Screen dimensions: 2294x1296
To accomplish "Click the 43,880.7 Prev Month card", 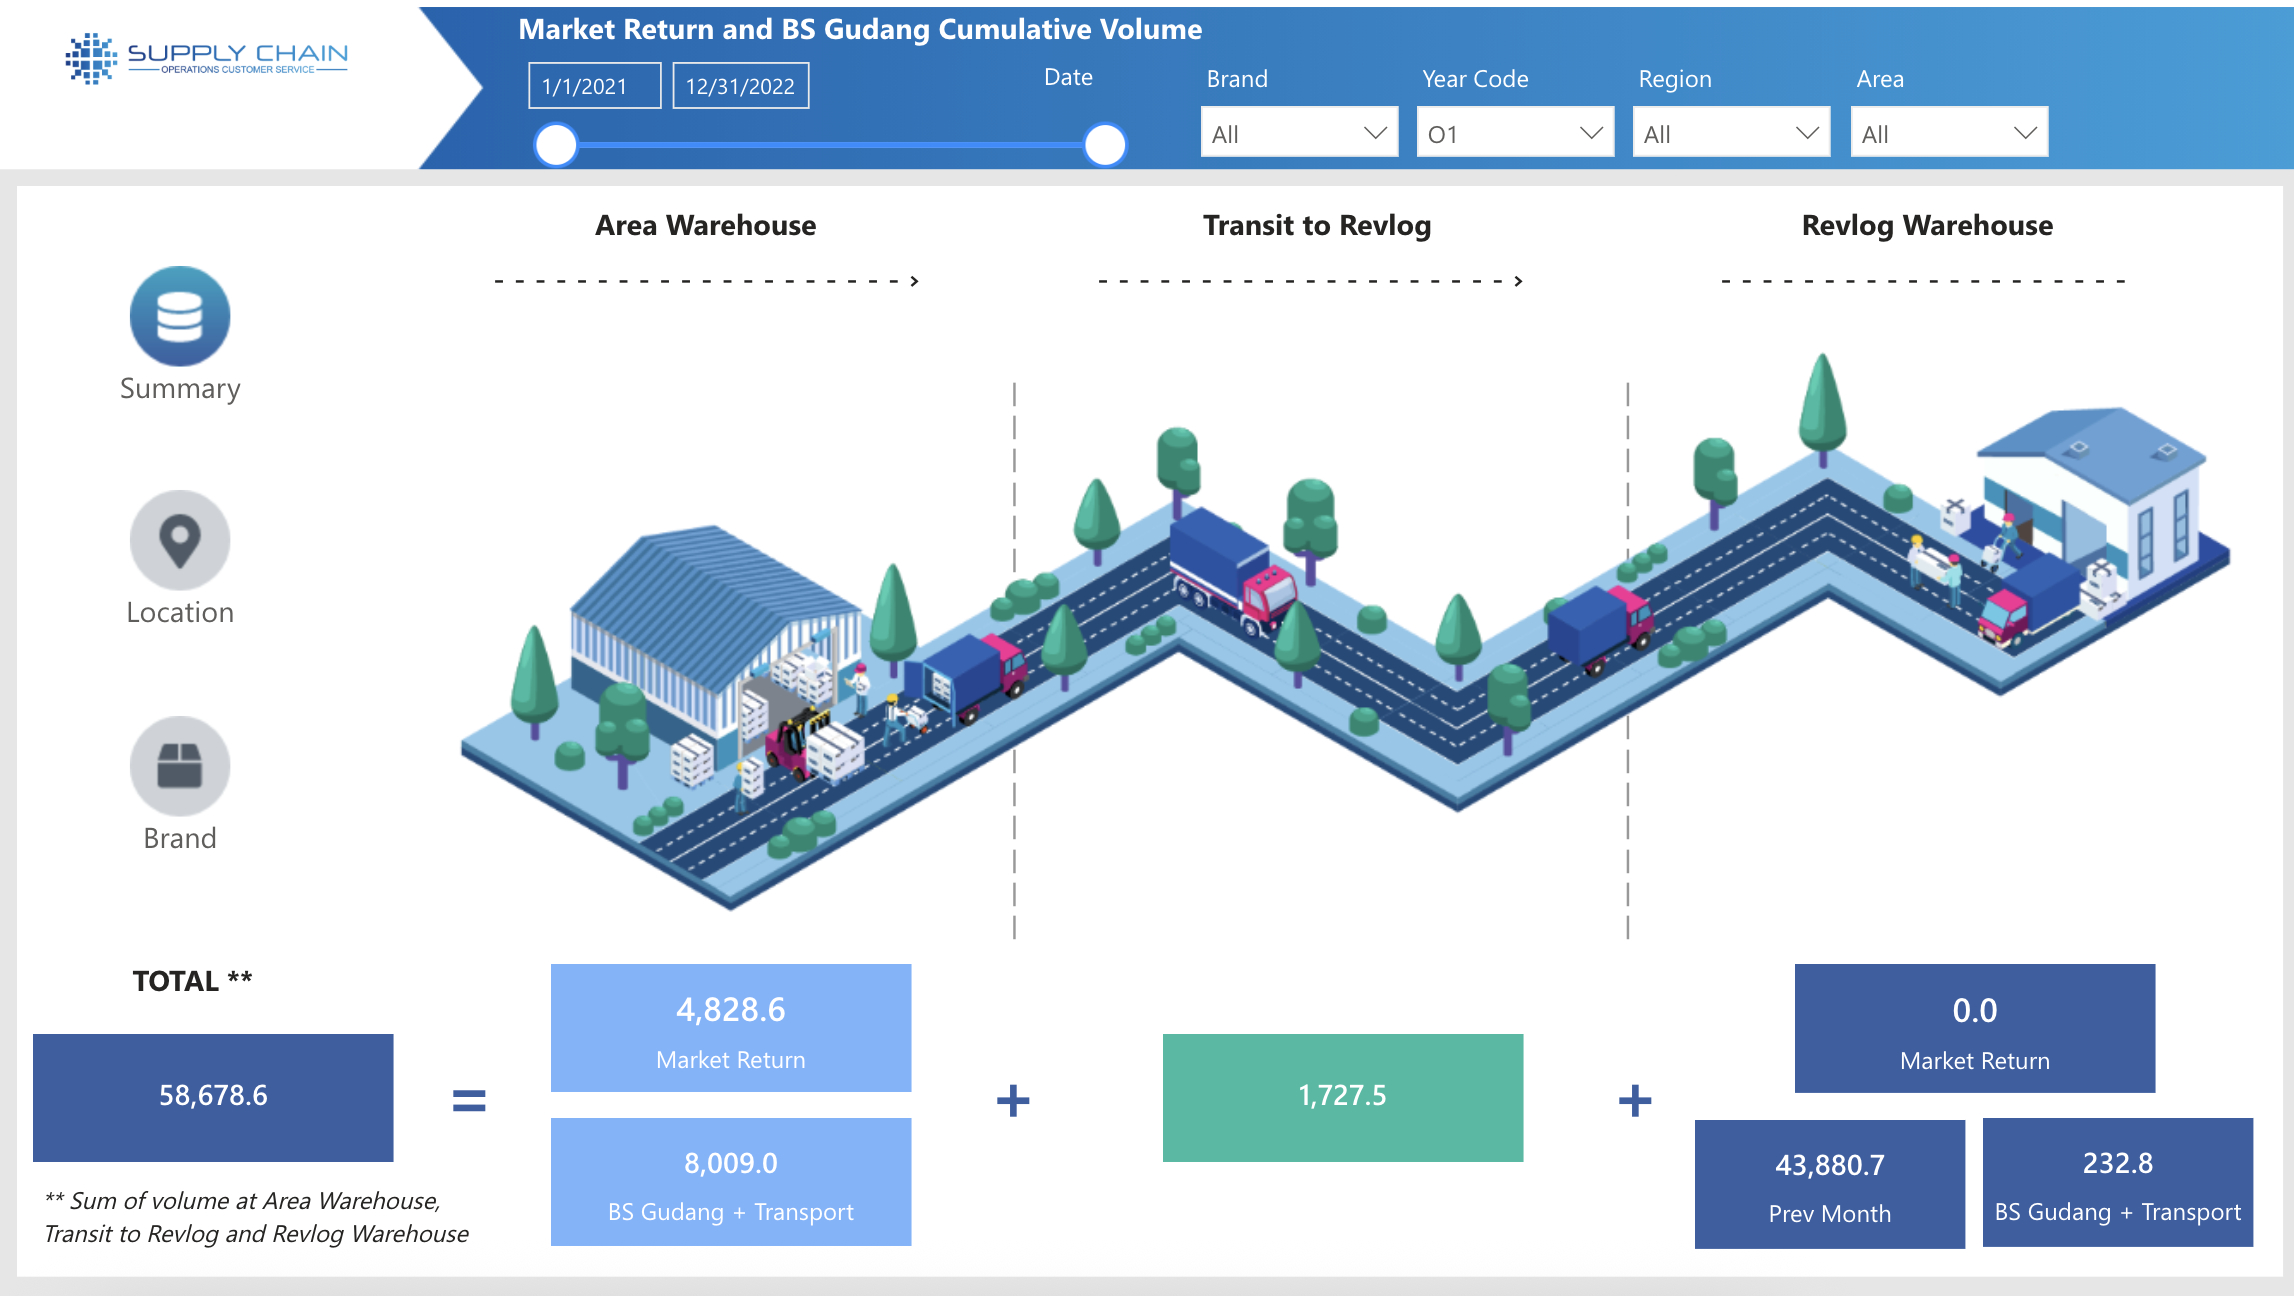I will coord(1828,1185).
